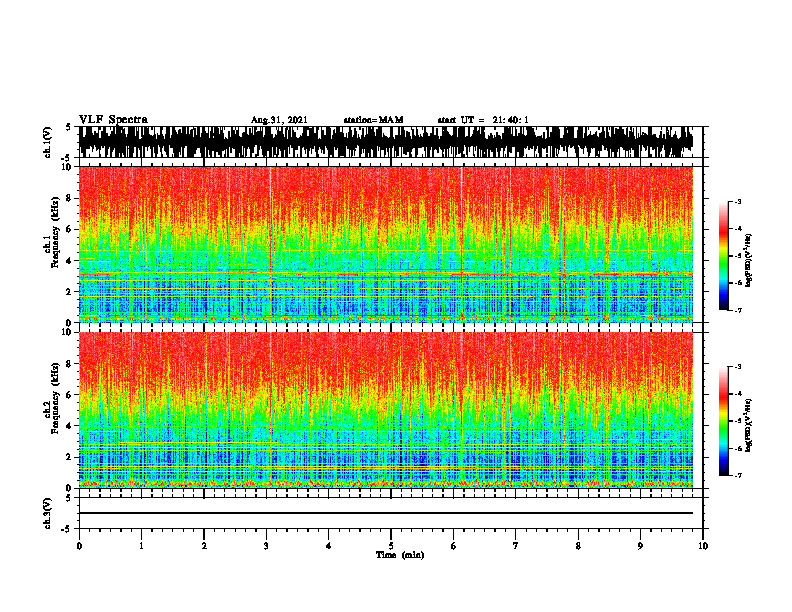Click the "5" minute tick label
The width and height of the screenshot is (792, 612).
(391, 546)
